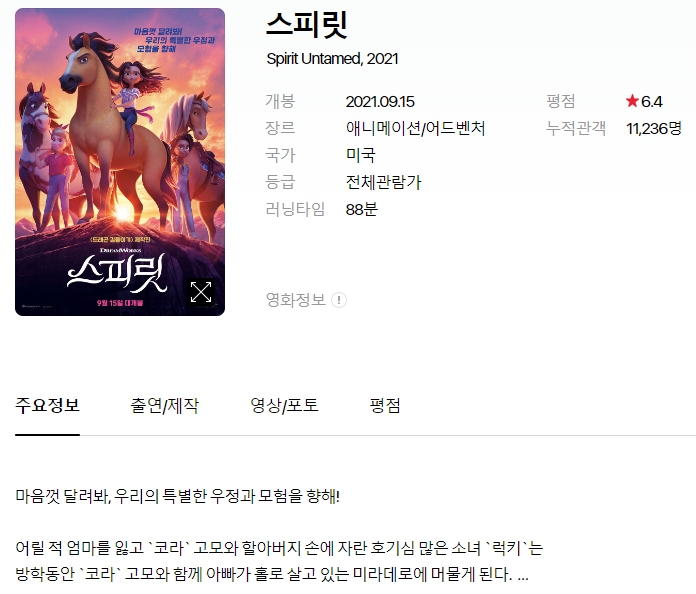This screenshot has width=696, height=594.
Task: Click the 전체관람가 rating grade text
Action: pos(384,182)
